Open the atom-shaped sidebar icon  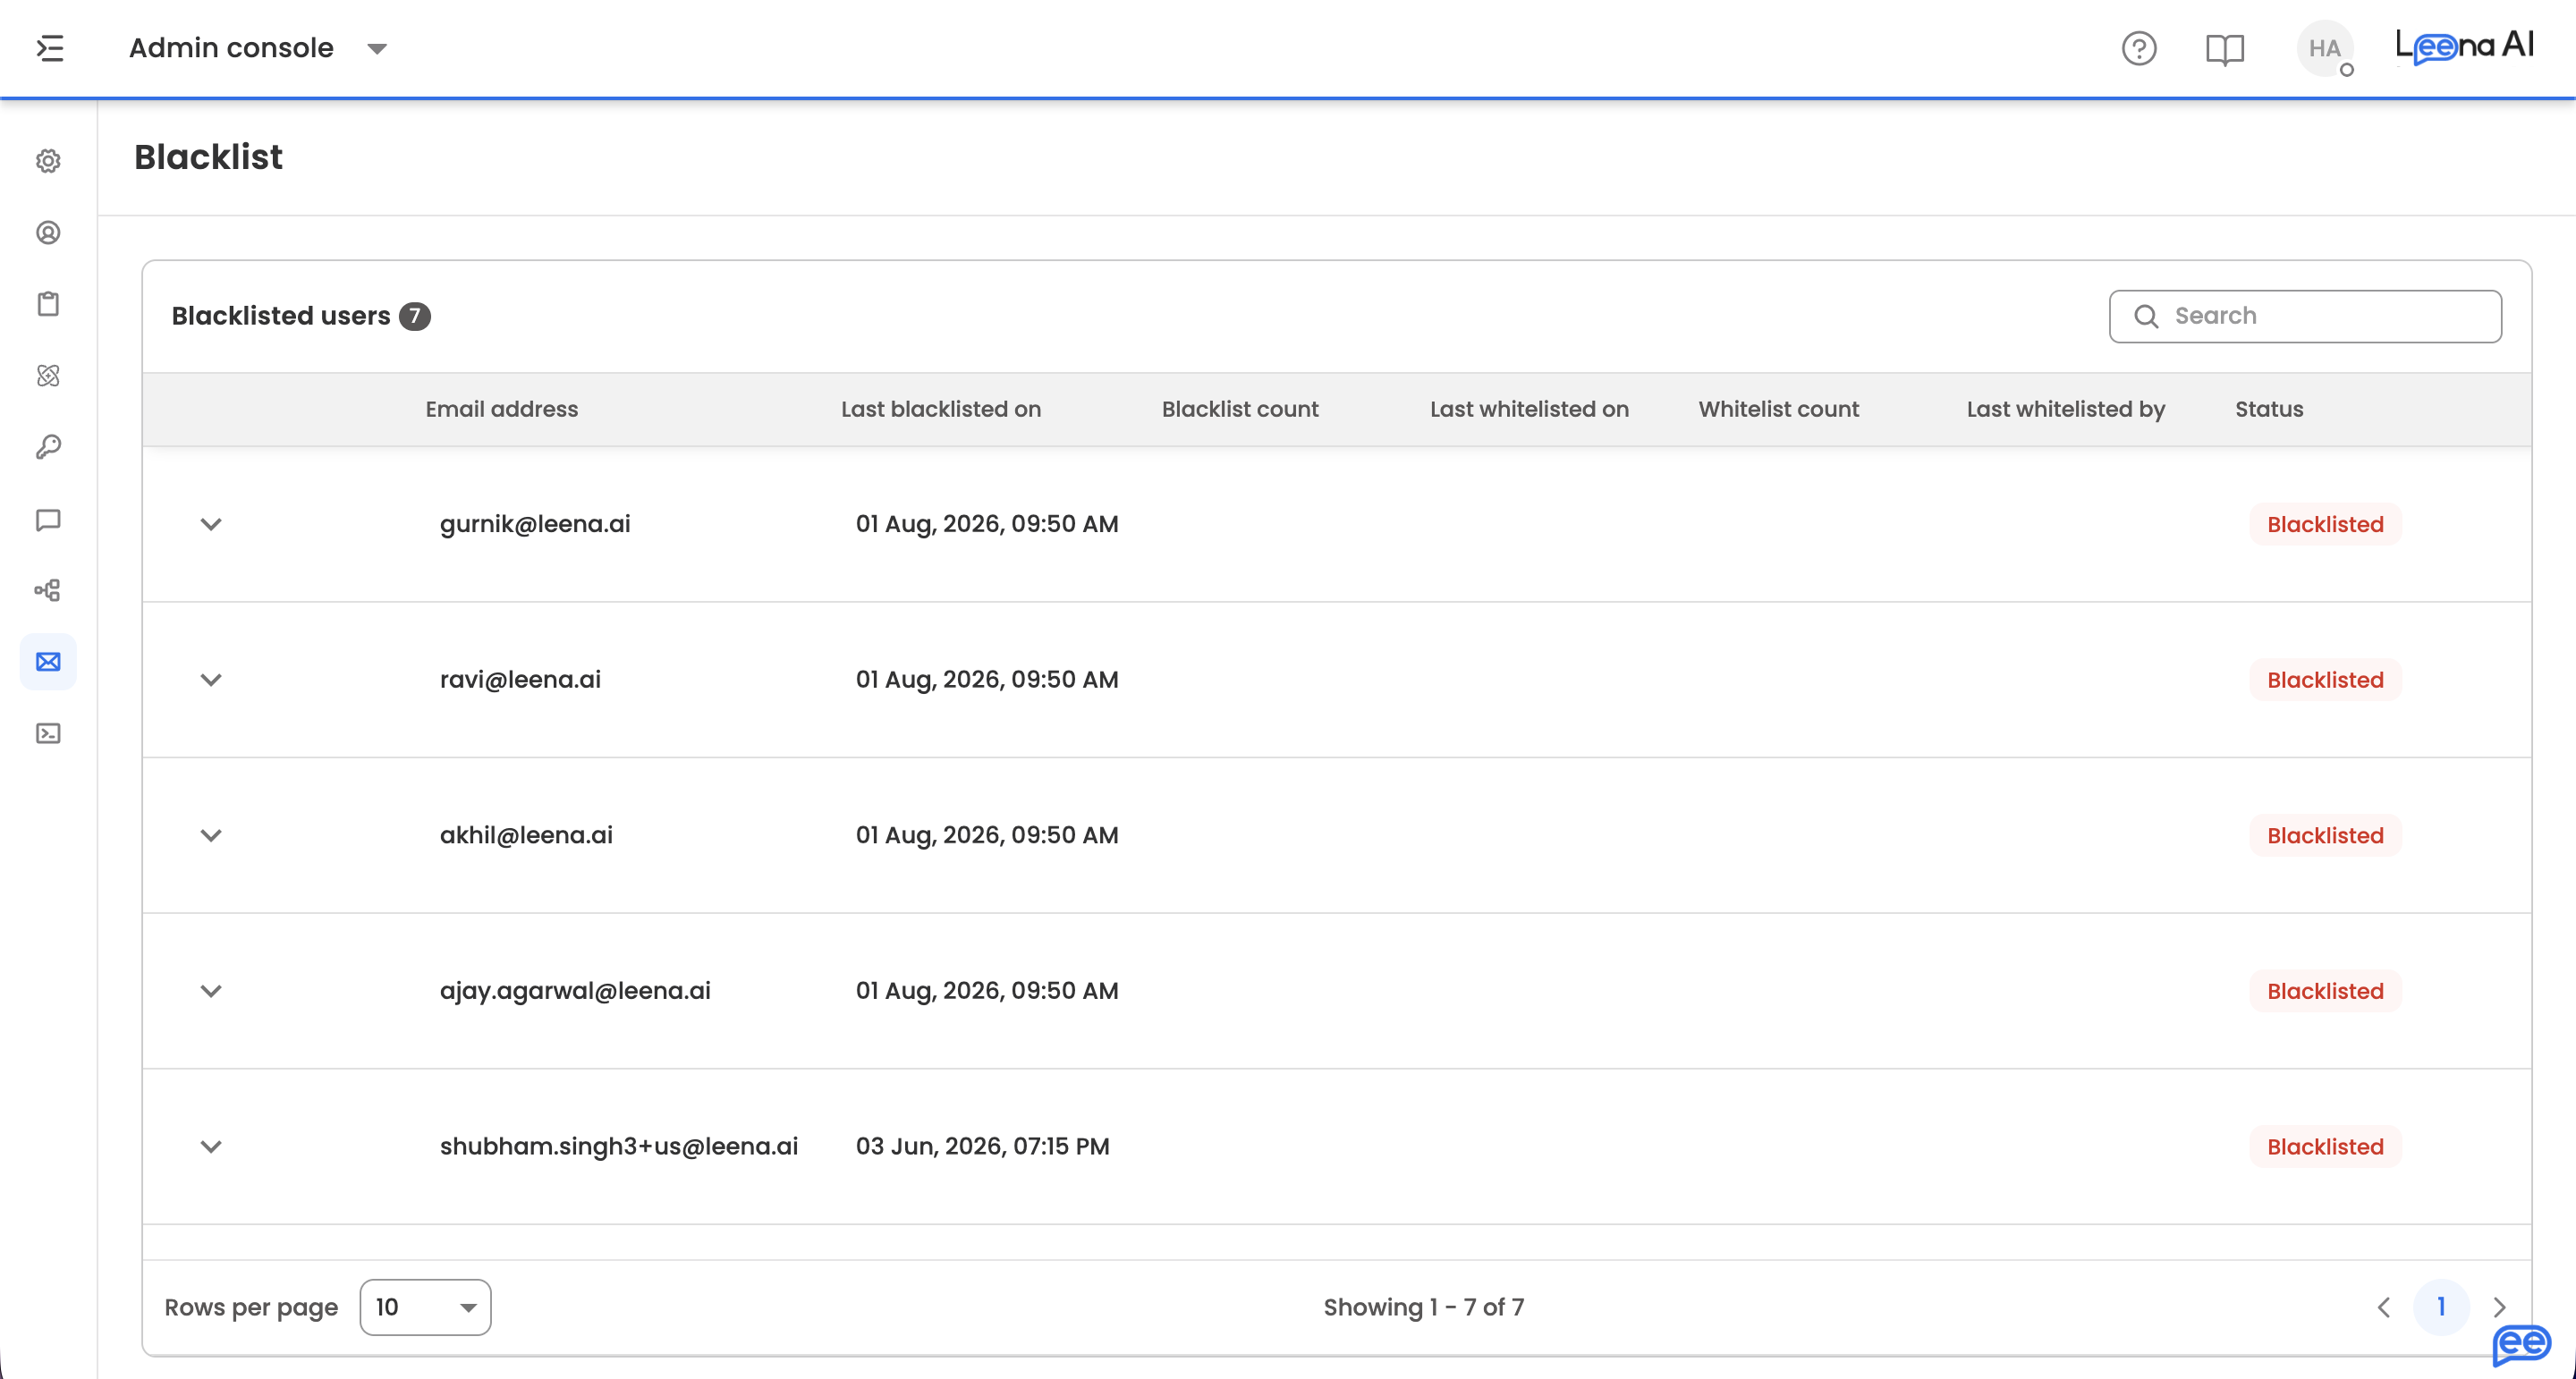(48, 375)
